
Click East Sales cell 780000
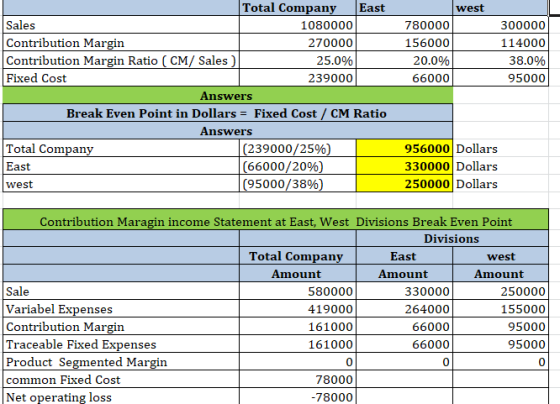pos(404,25)
